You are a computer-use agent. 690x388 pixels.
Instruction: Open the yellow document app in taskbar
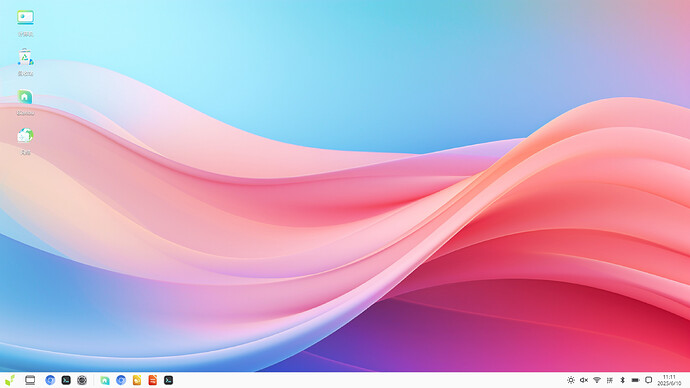137,380
